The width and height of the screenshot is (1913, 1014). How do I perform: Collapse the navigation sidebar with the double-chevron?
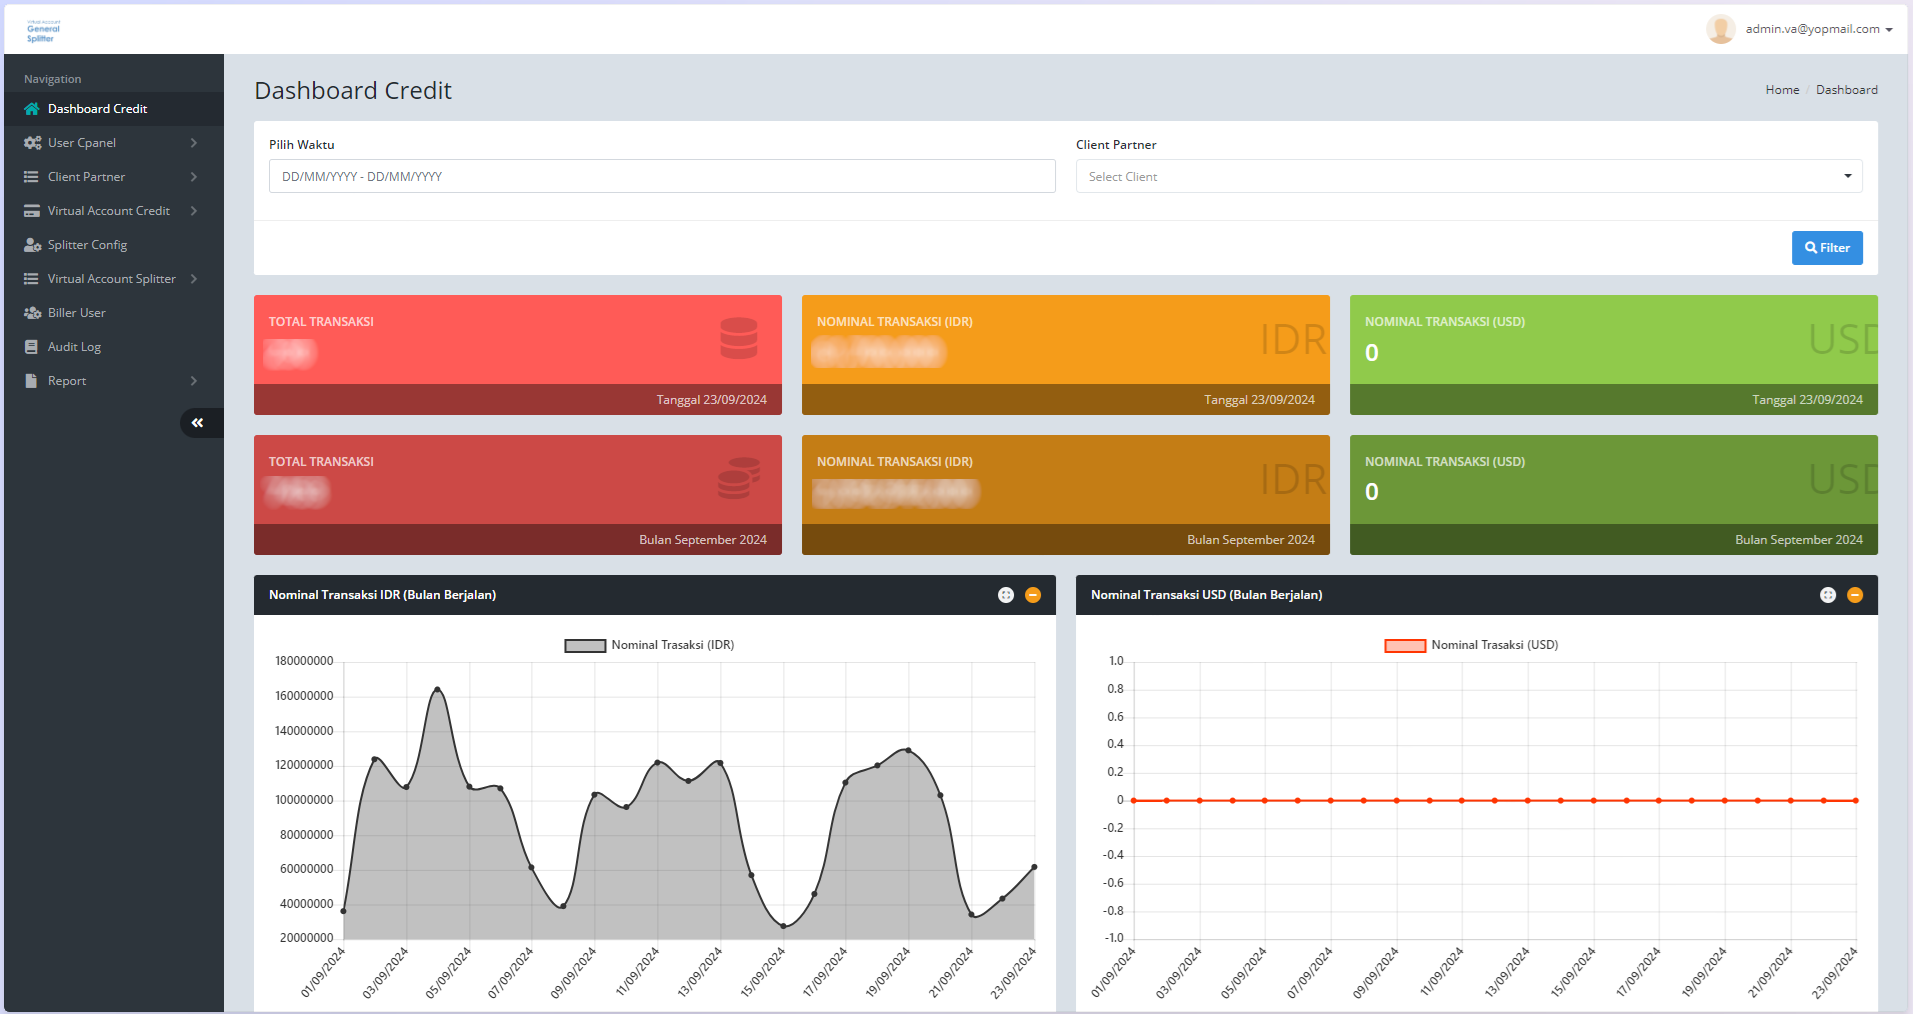tap(199, 422)
